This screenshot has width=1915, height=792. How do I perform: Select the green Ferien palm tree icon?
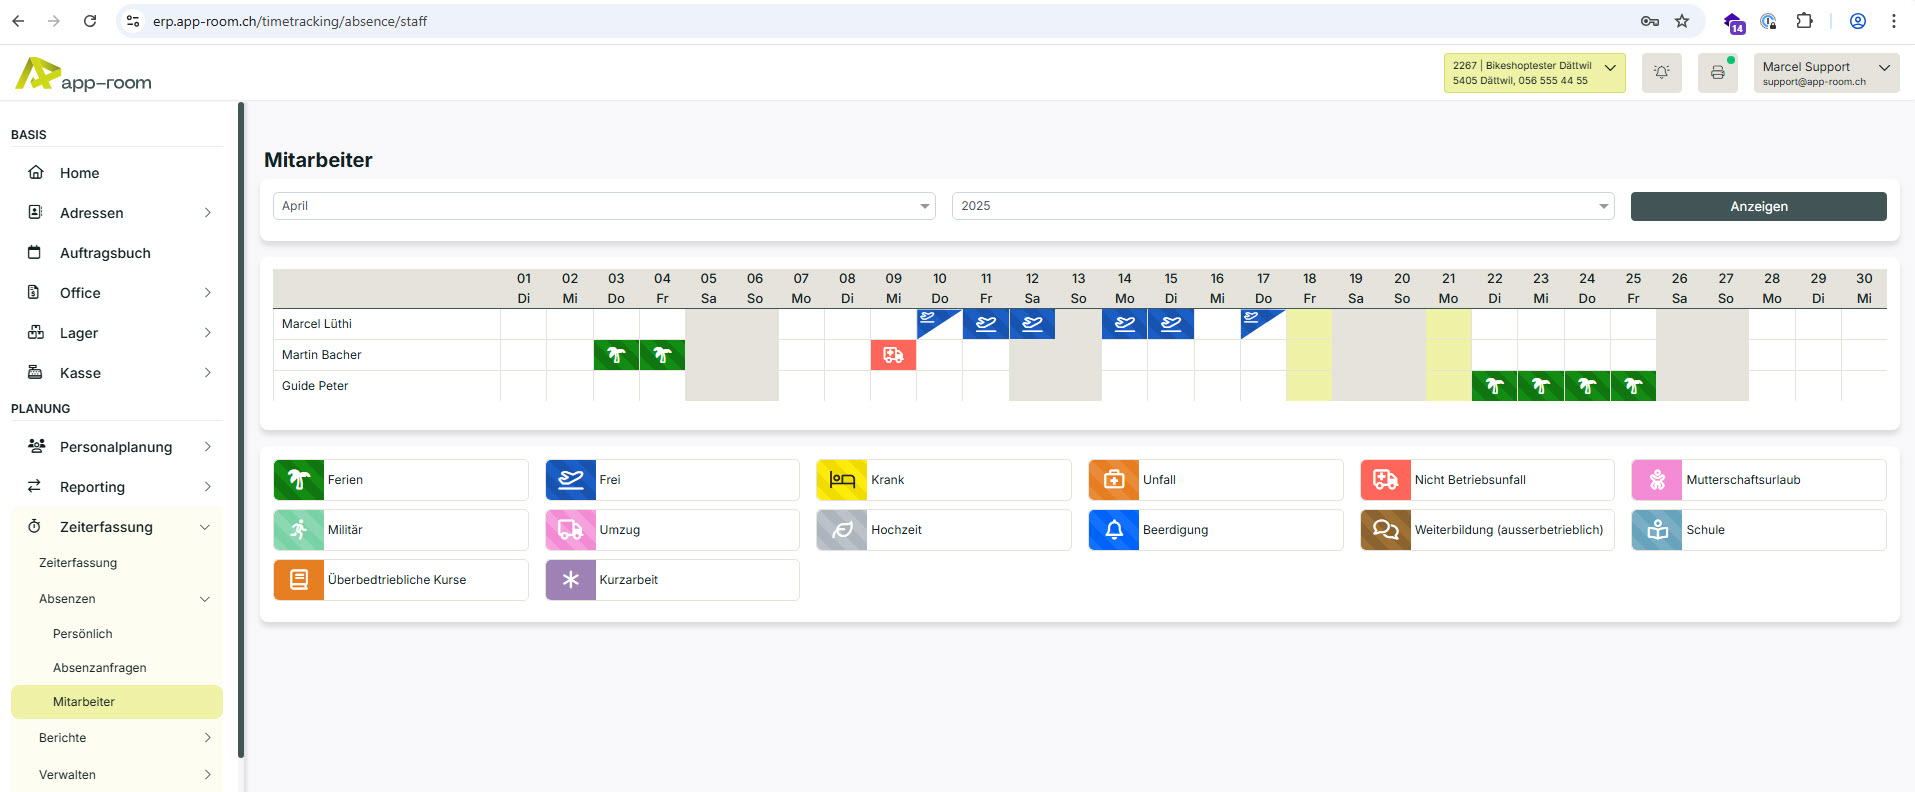[x=298, y=480]
